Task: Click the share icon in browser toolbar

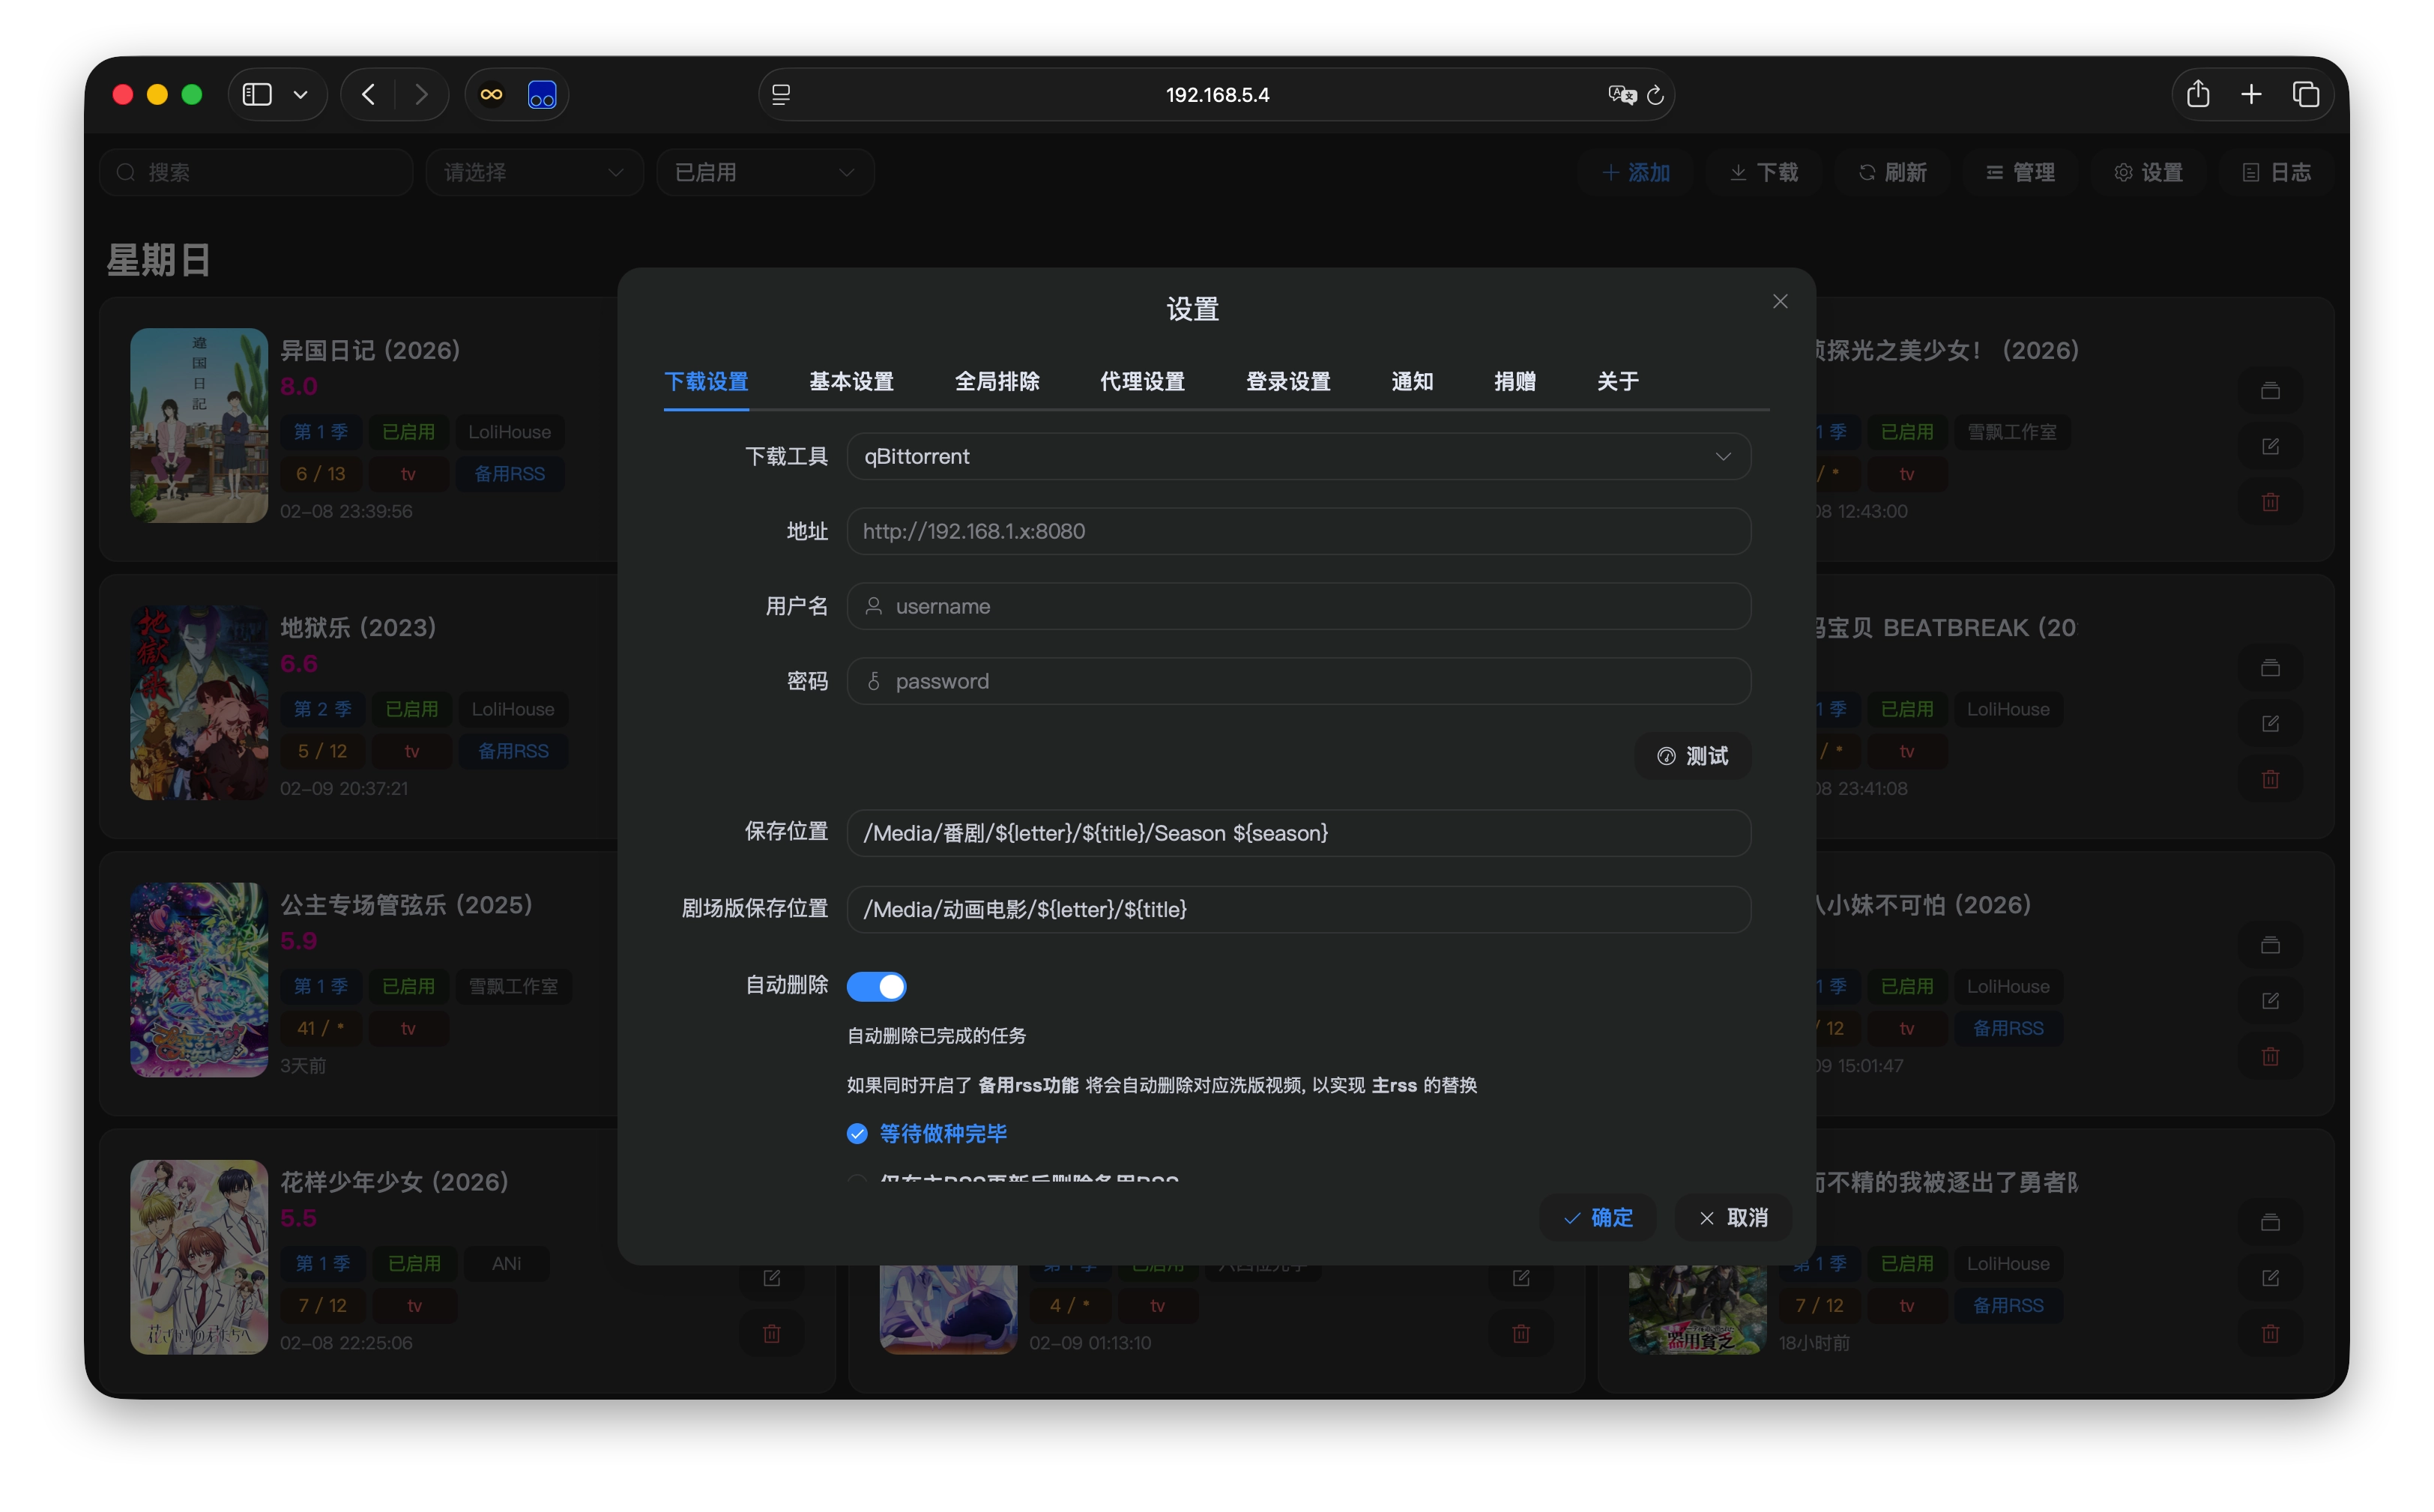Action: click(2197, 94)
